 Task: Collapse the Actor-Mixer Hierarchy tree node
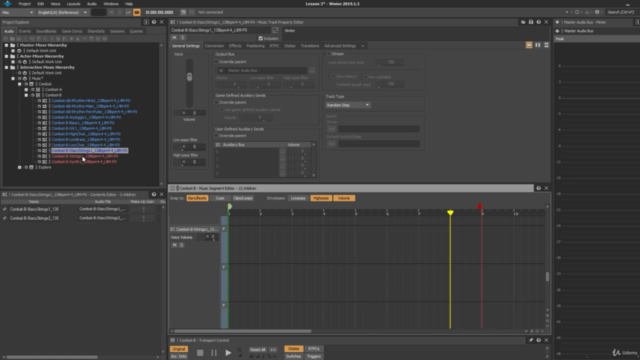coord(6,56)
